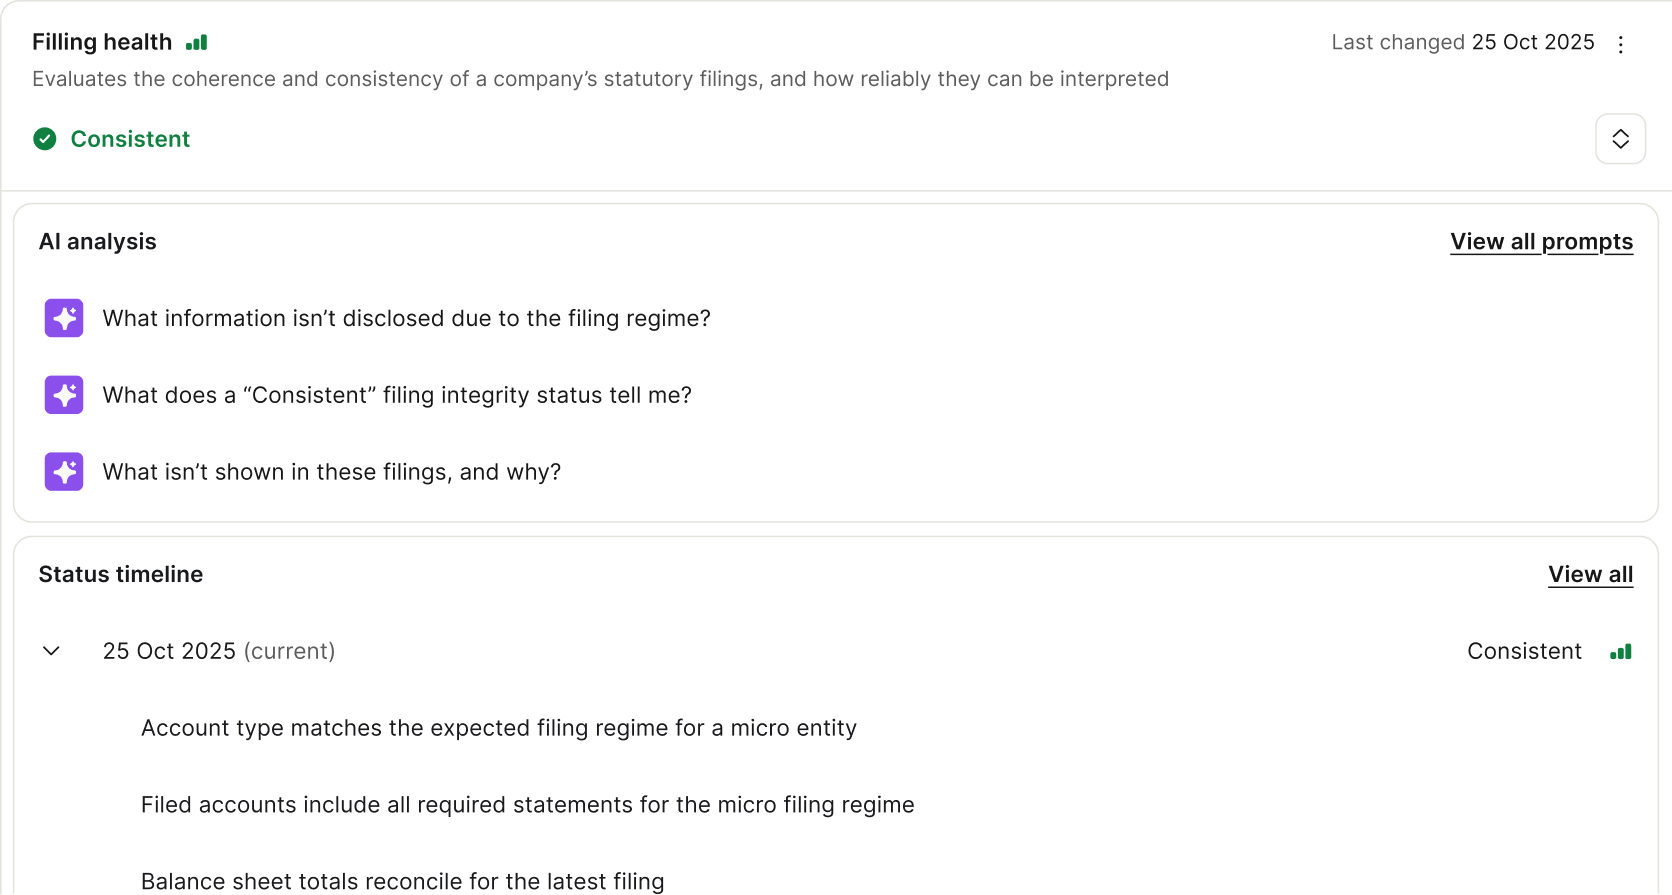Select the balance sheet totals reconcile item
Screen dimensions: 1672x895
click(402, 881)
